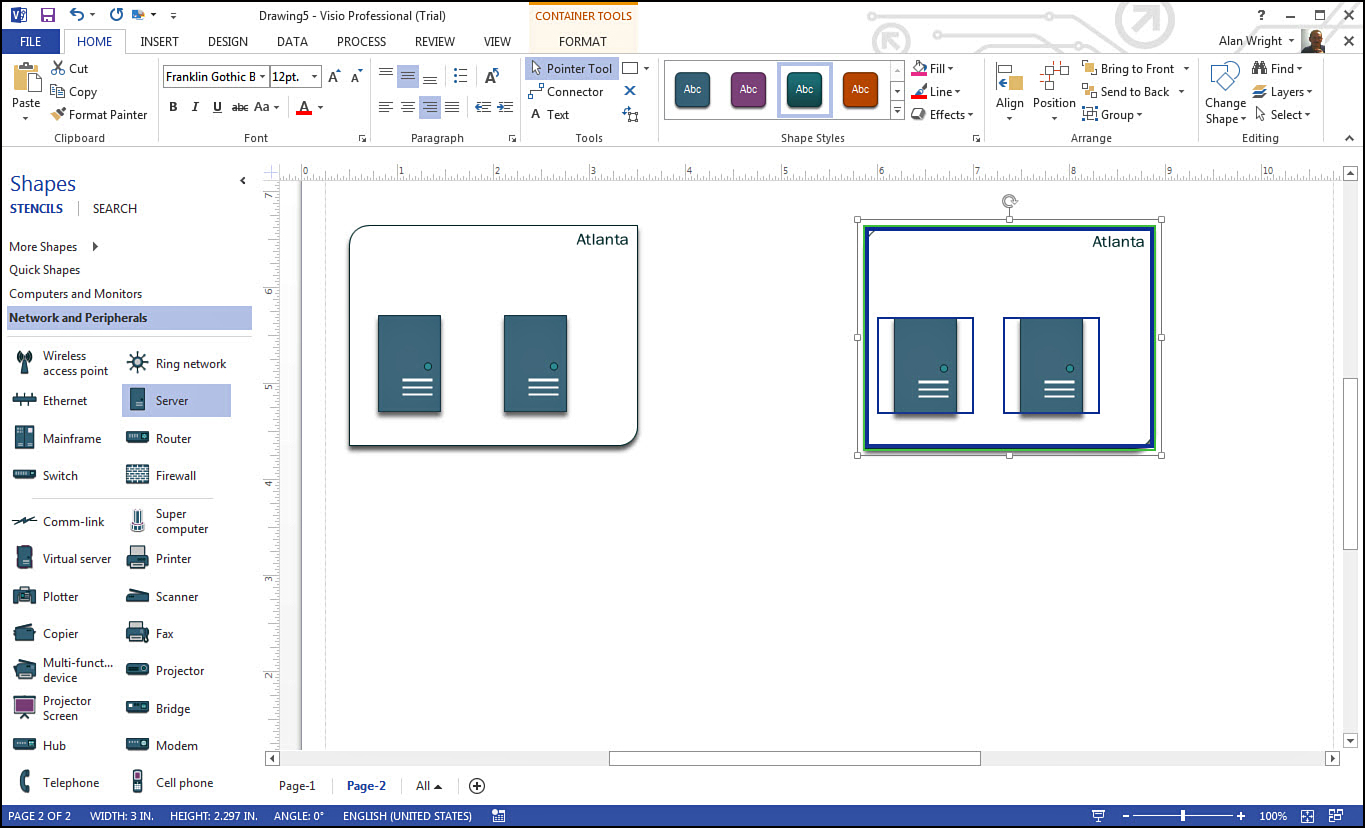Image resolution: width=1365 pixels, height=828 pixels.
Task: Click the Save icon in title bar
Action: pyautogui.click(x=47, y=15)
